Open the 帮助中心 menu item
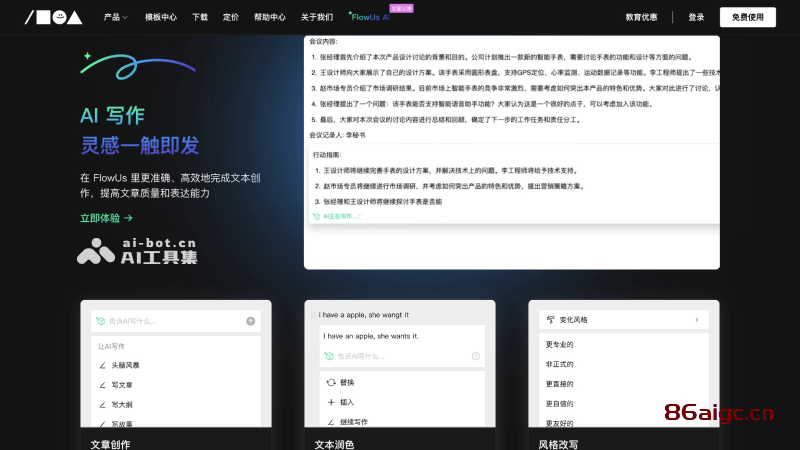The height and width of the screenshot is (450, 800). tap(270, 17)
